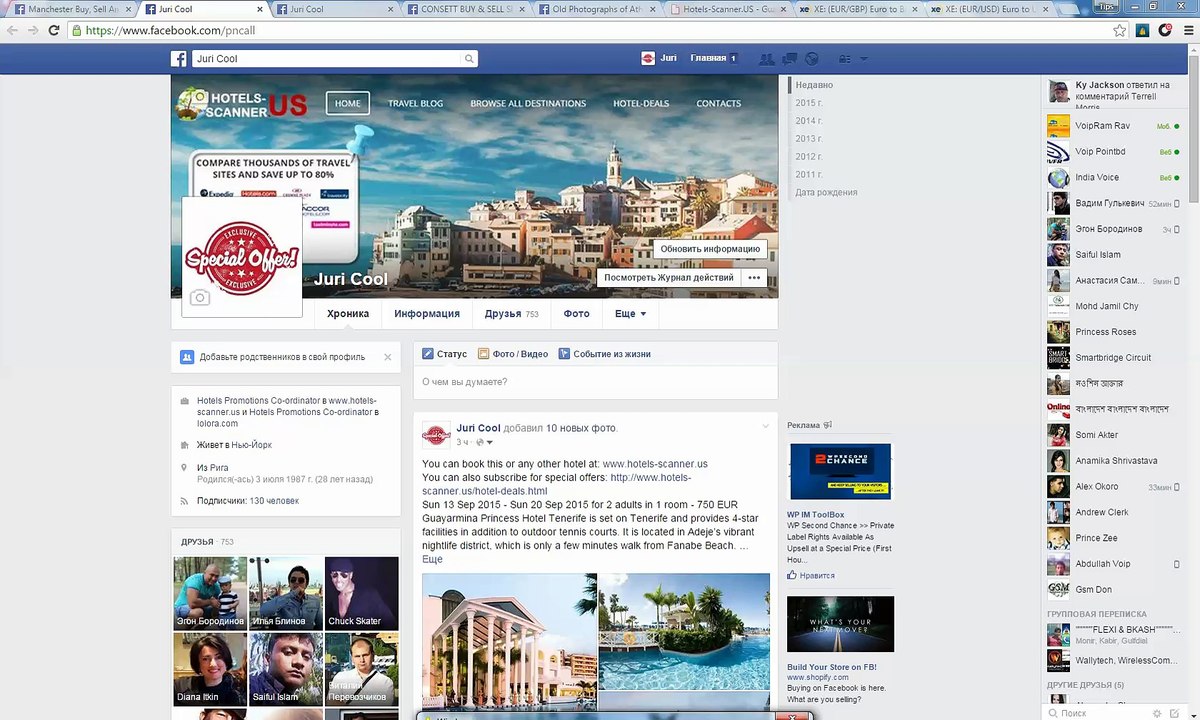
Task: Bookmark page with star icon
Action: click(x=1120, y=30)
